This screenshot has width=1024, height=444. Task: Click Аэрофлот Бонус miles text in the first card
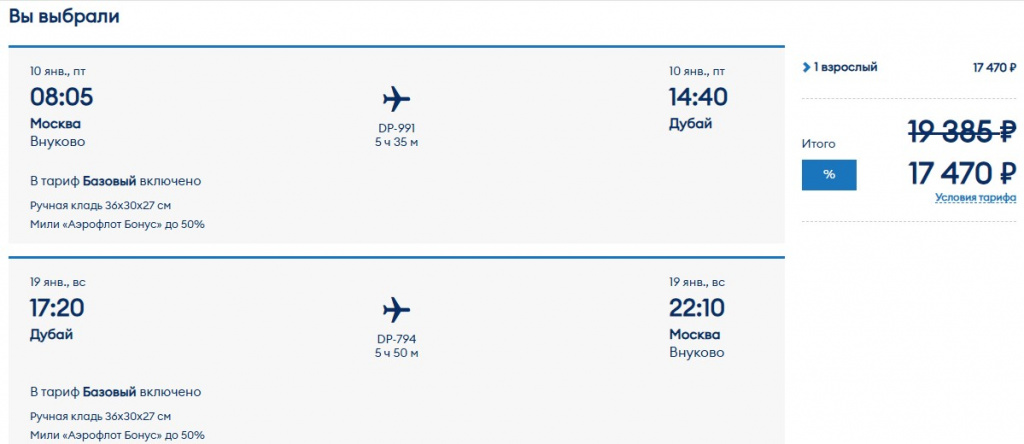117,225
